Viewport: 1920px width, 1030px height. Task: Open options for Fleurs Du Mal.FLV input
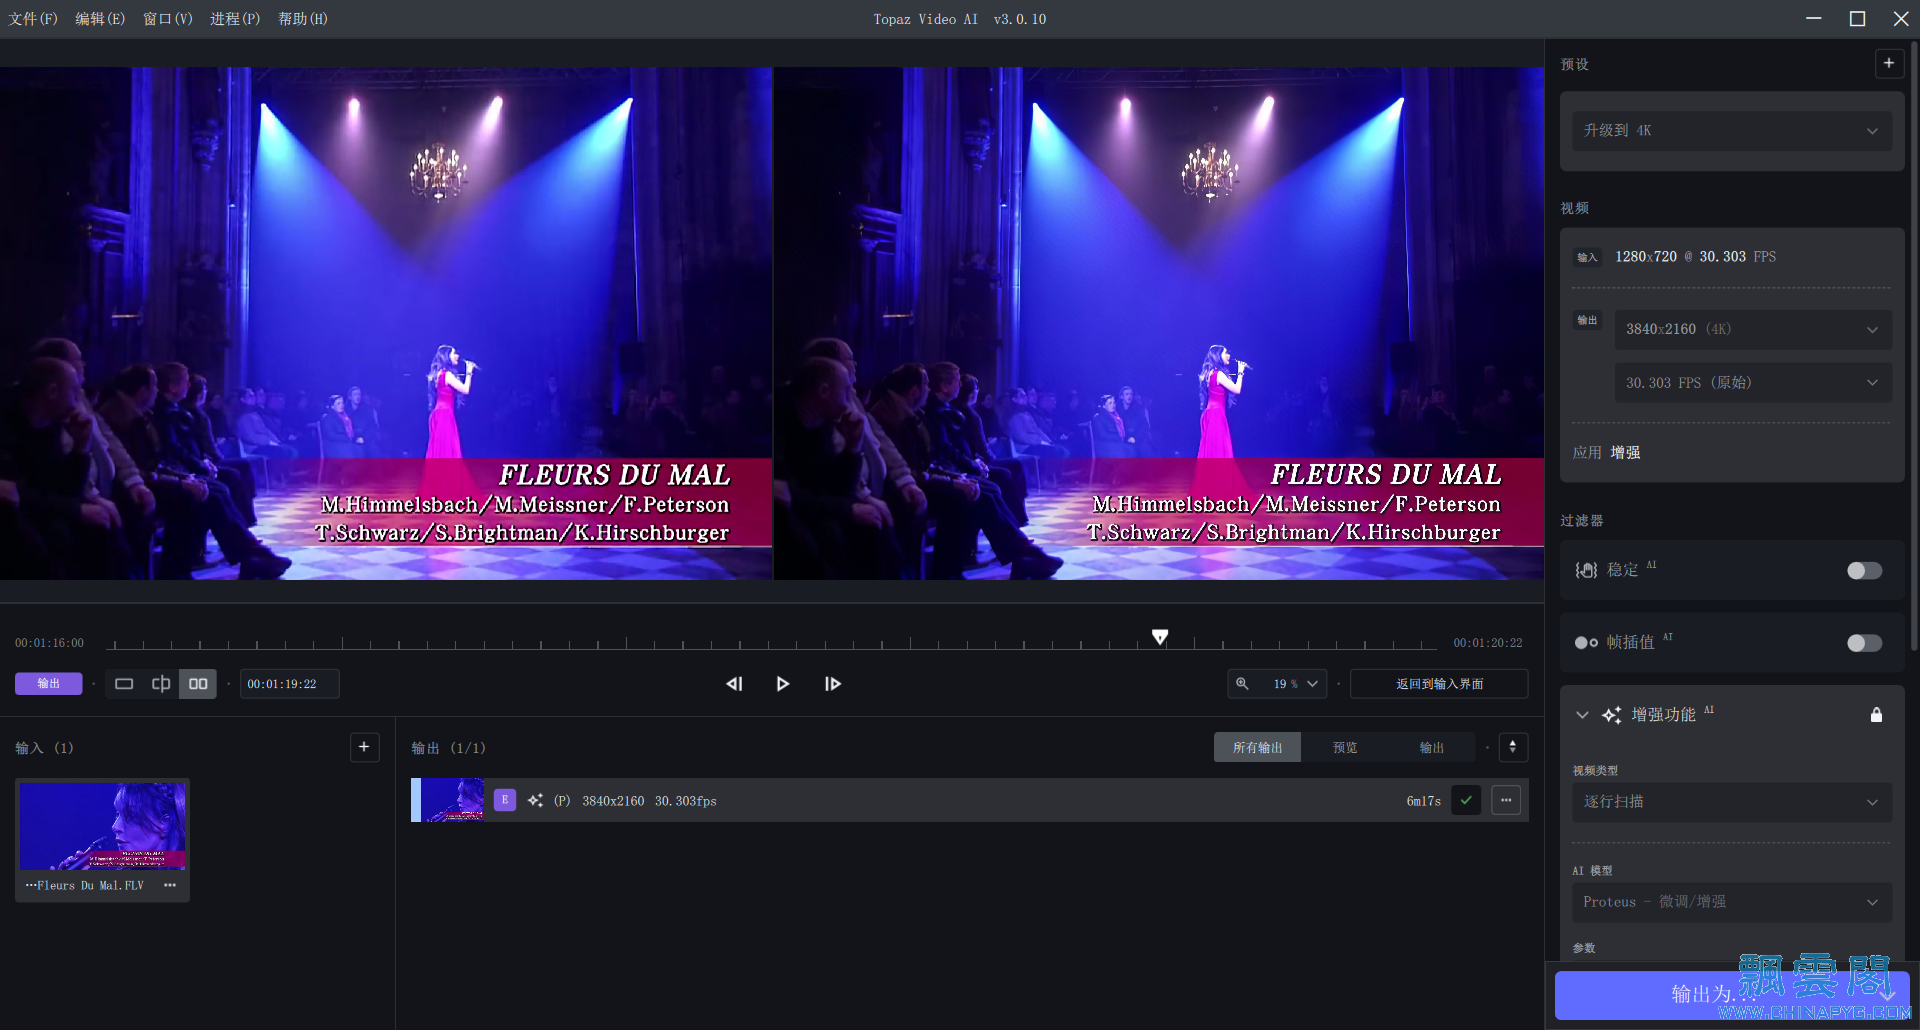click(x=170, y=885)
